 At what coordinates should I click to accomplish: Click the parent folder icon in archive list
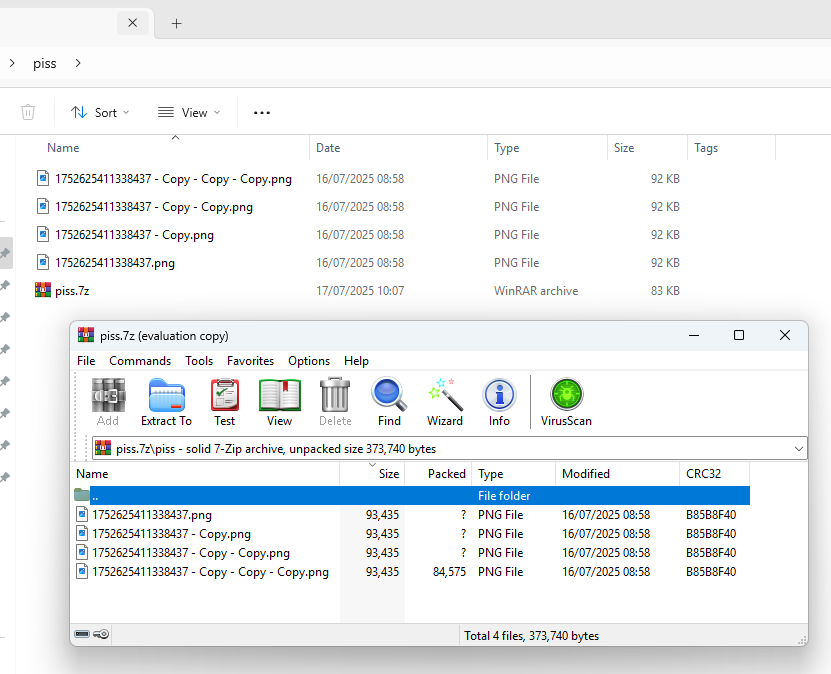tap(82, 495)
